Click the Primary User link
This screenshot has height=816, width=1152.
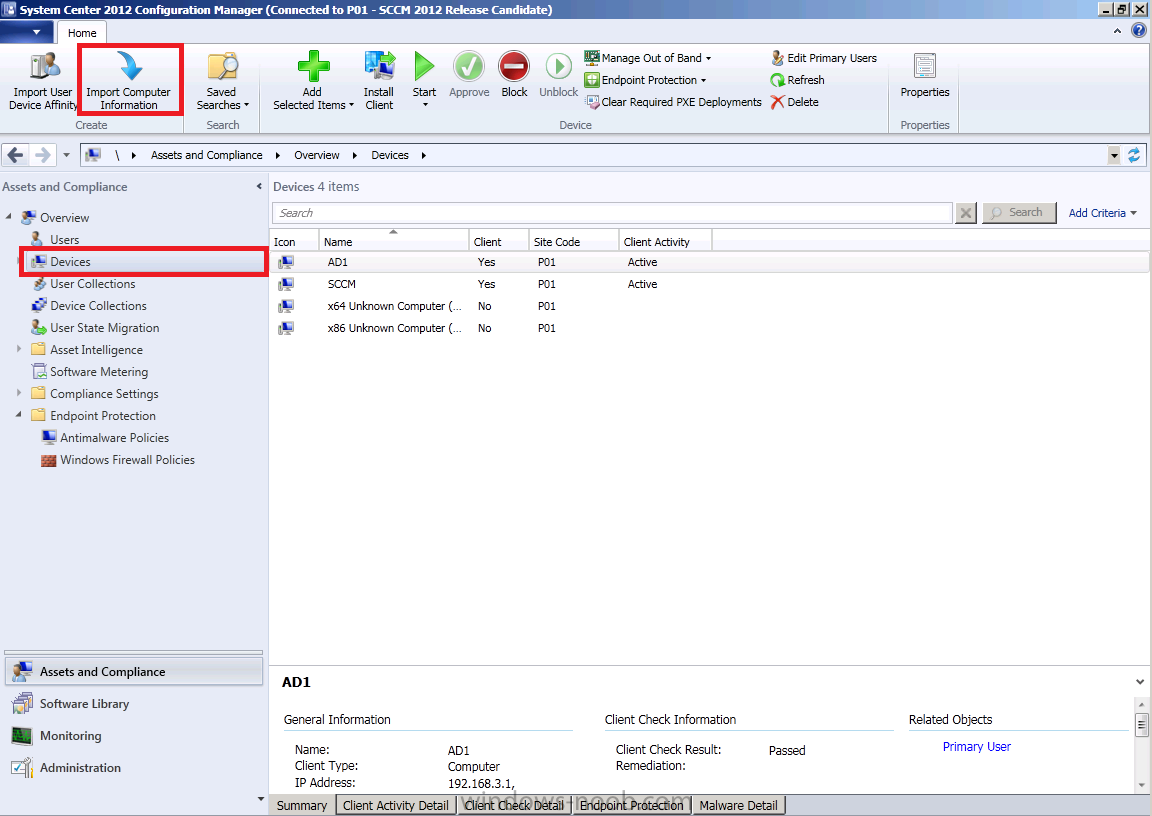tap(976, 746)
